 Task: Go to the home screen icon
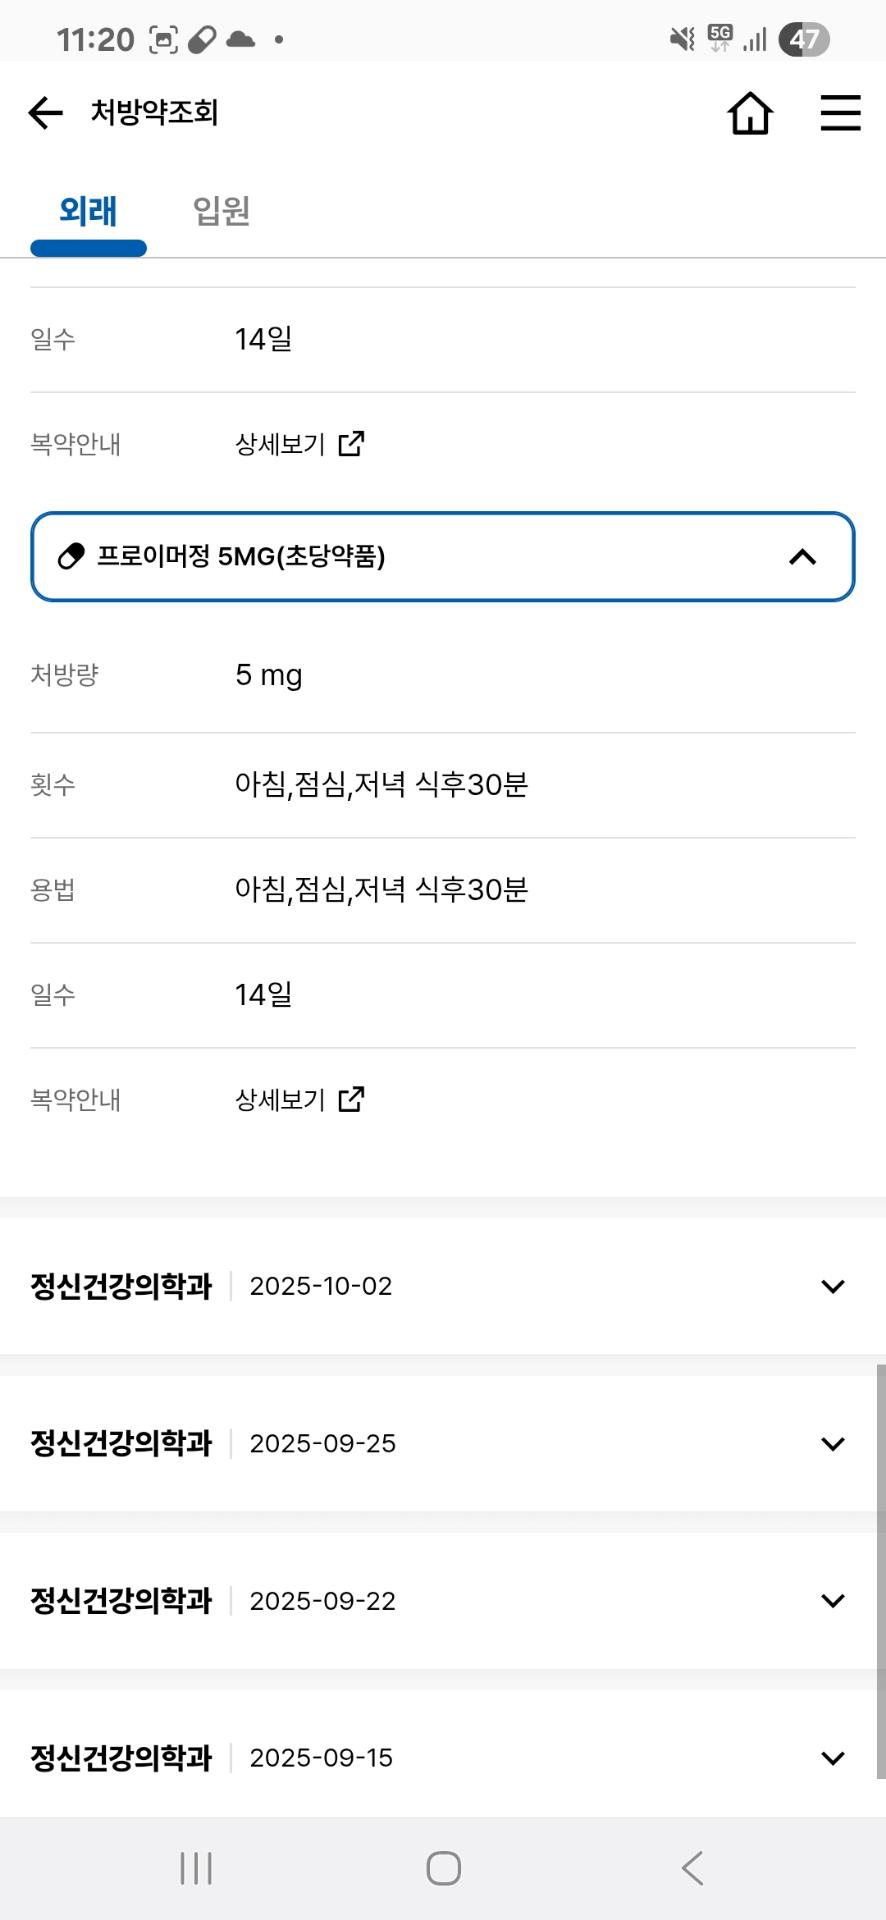click(x=750, y=113)
